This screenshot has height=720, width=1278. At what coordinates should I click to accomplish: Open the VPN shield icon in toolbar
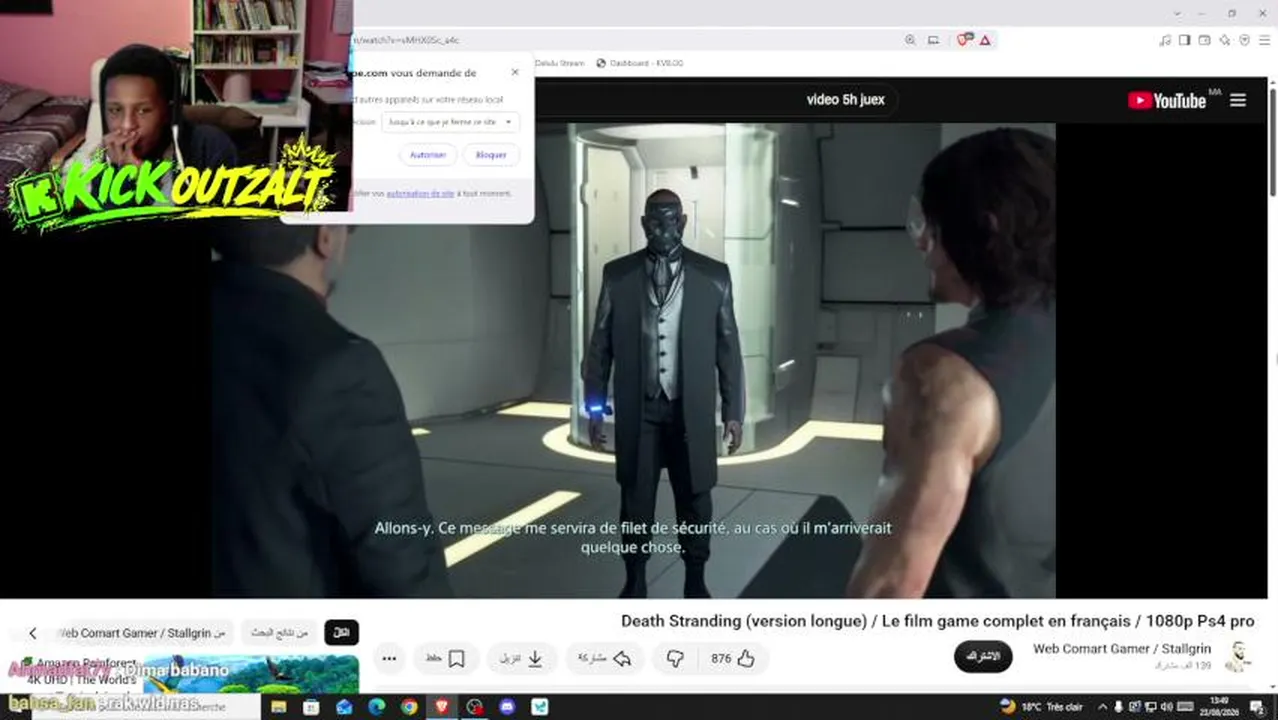click(x=1245, y=40)
